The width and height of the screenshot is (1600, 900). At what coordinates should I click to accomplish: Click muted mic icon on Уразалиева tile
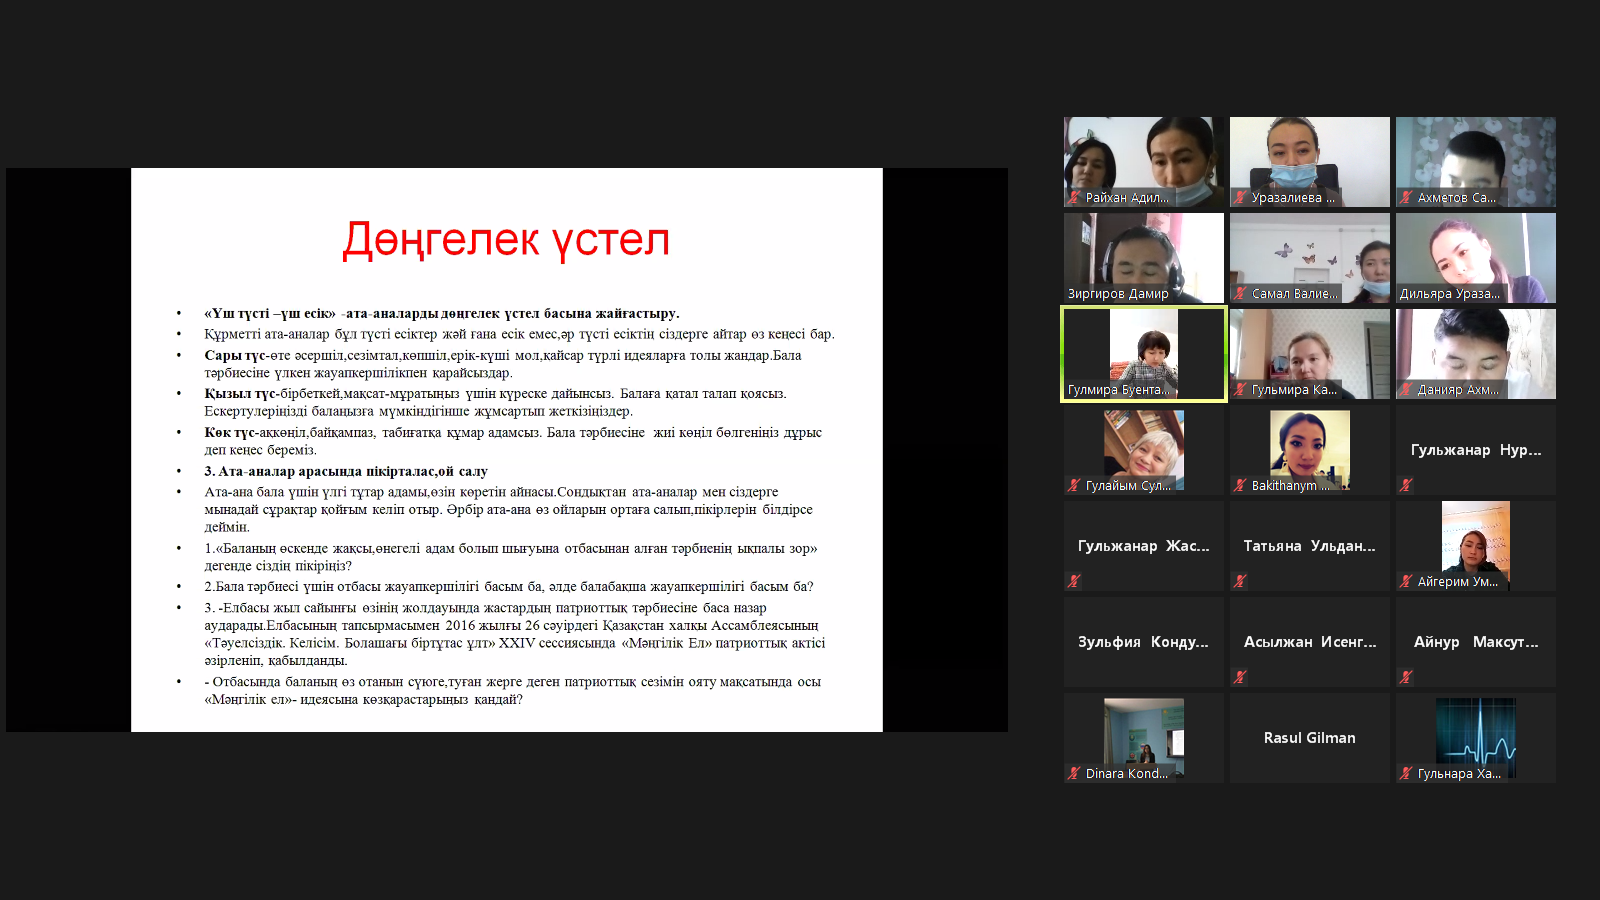click(x=1241, y=198)
